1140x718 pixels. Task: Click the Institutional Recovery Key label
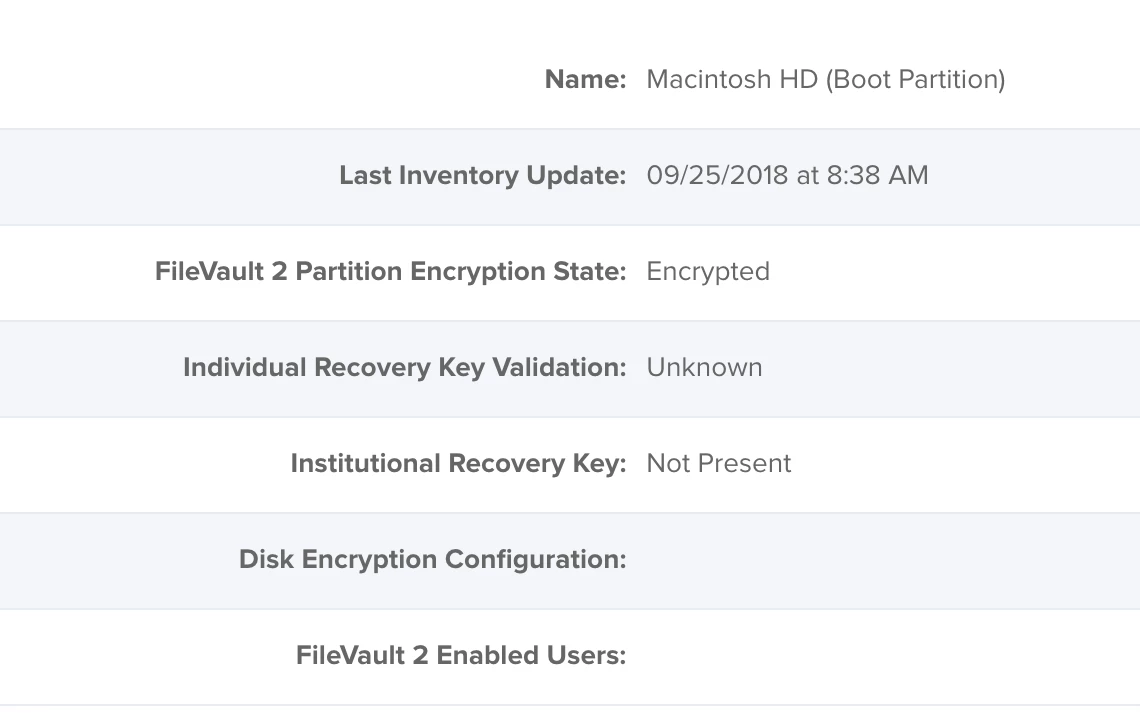pyautogui.click(x=458, y=463)
